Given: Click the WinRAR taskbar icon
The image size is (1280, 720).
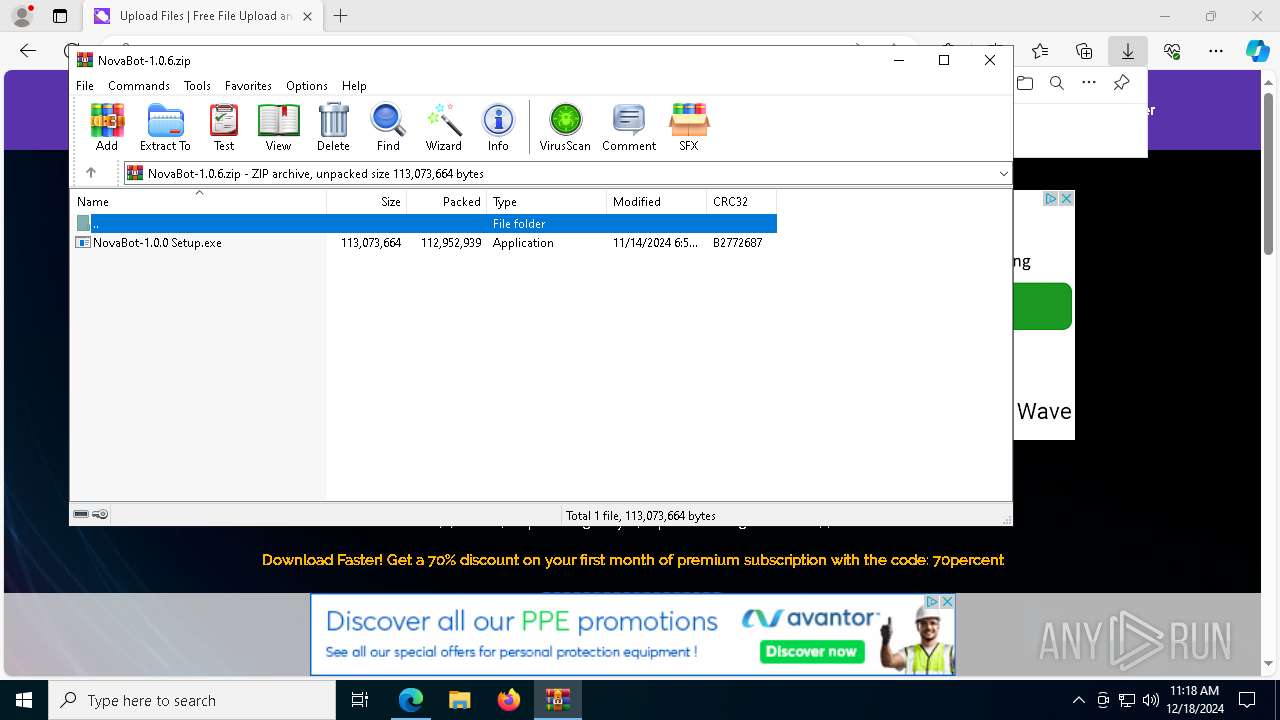Looking at the screenshot, I should pos(557,700).
